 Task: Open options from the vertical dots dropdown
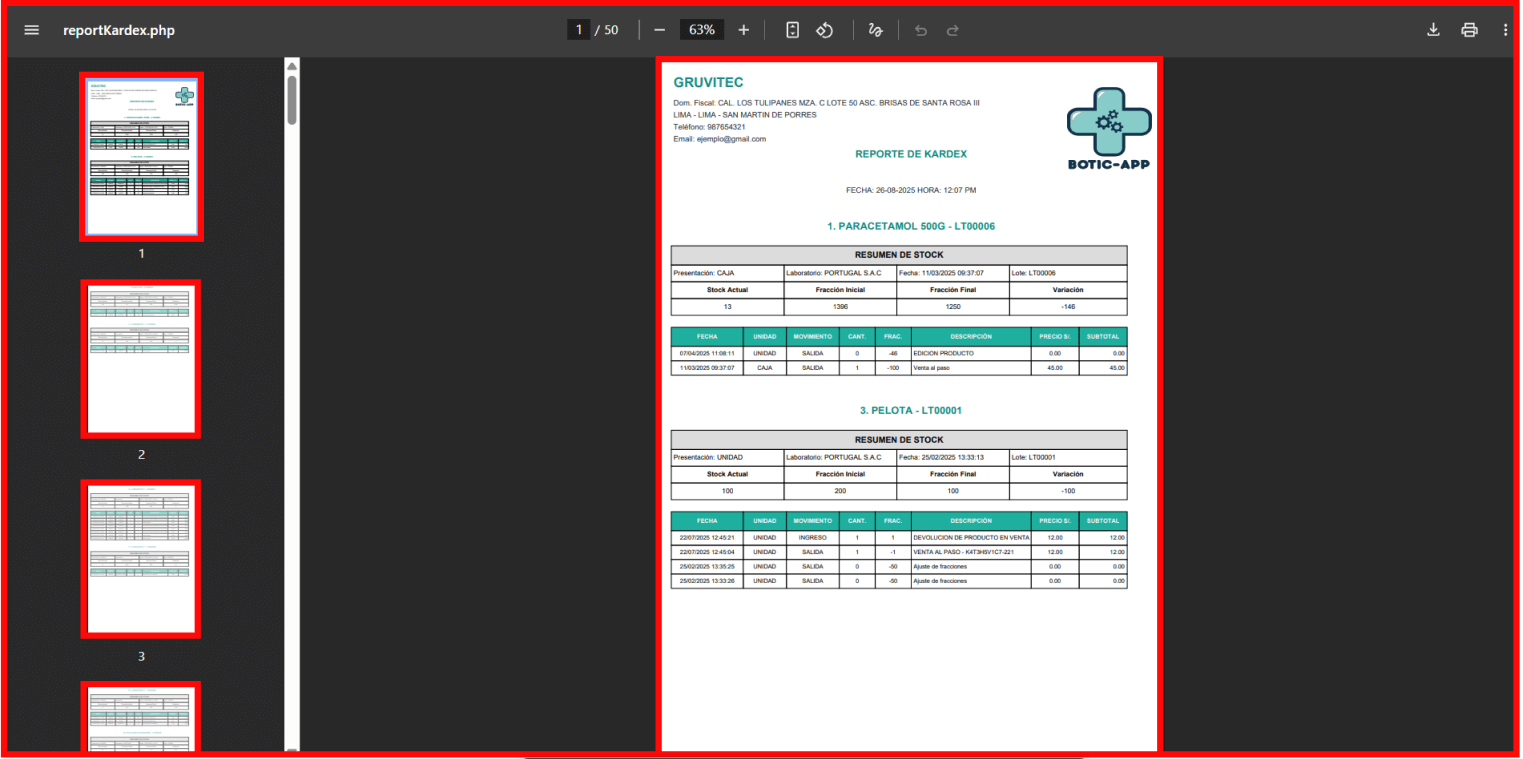pos(1506,29)
